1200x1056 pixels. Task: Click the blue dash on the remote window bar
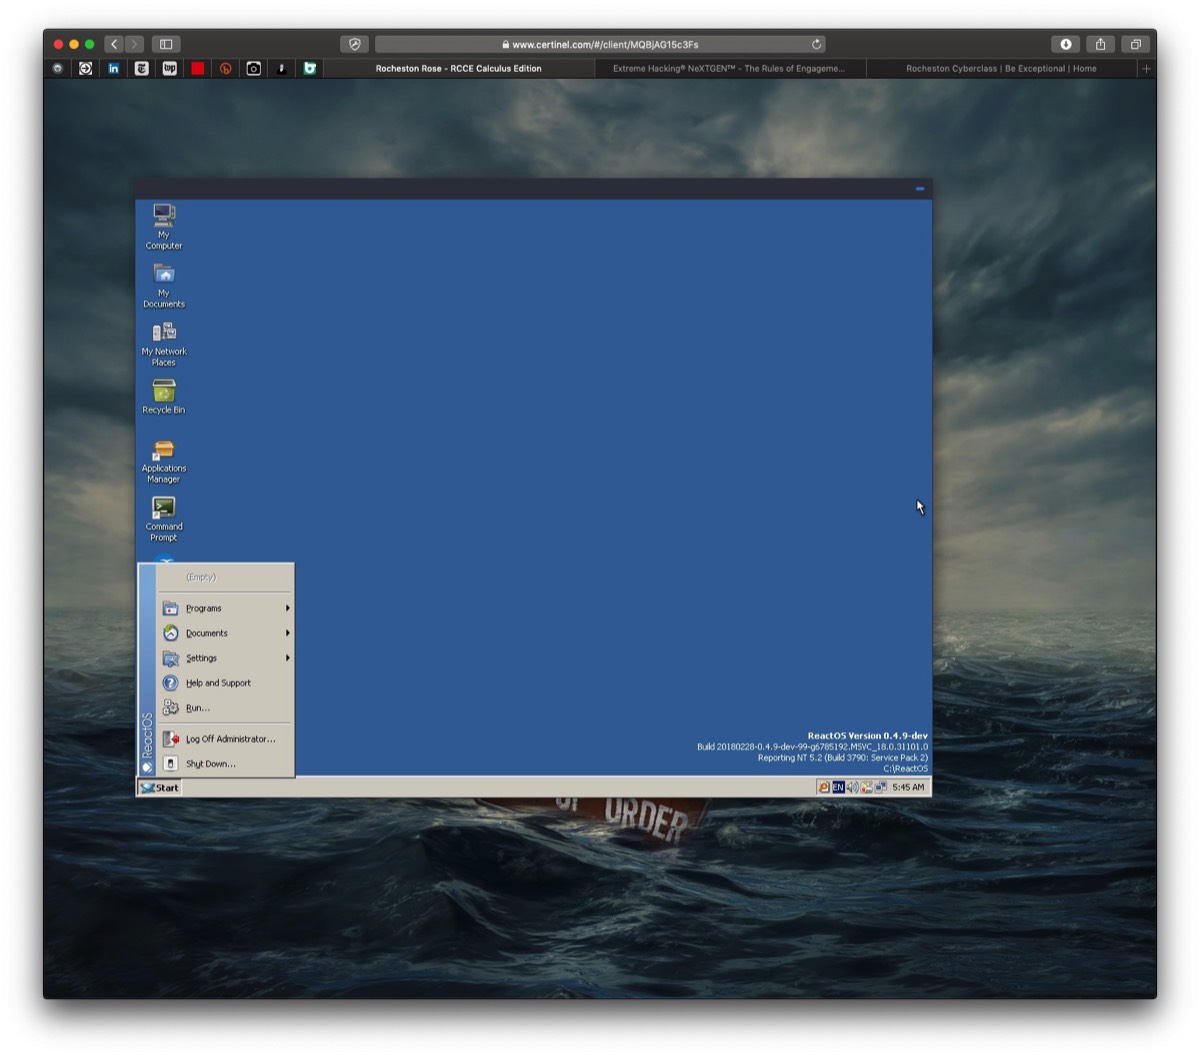tap(920, 188)
